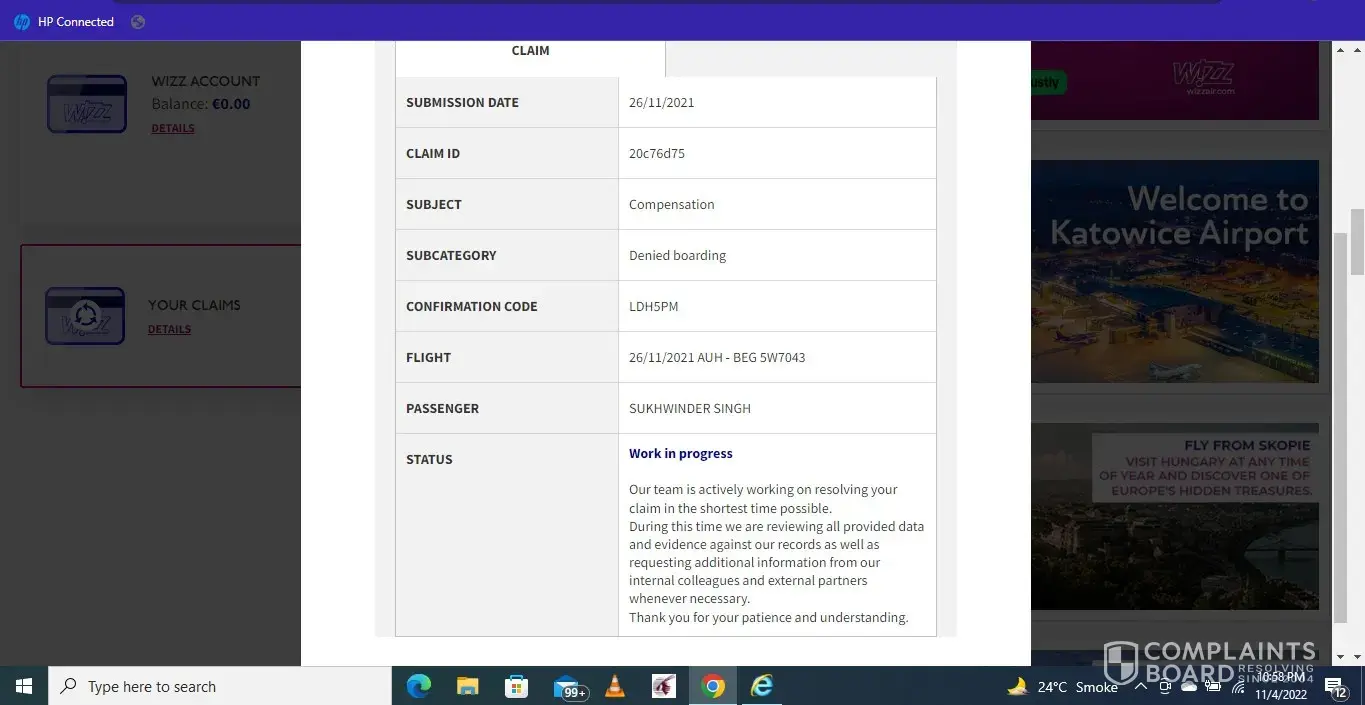Launch VLC media player from the taskbar
This screenshot has width=1365, height=705.
(x=615, y=686)
